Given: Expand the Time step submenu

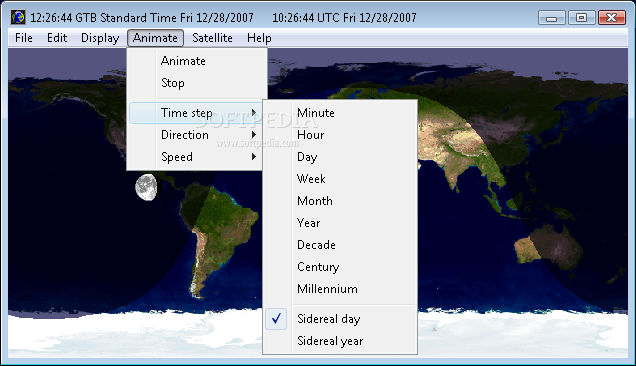Looking at the screenshot, I should [x=196, y=113].
